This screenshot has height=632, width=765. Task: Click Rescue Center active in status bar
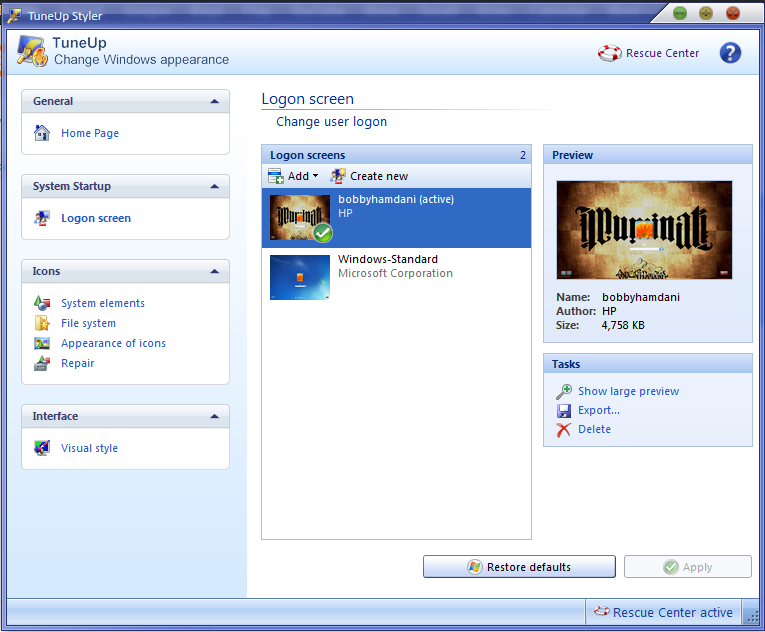(672, 612)
